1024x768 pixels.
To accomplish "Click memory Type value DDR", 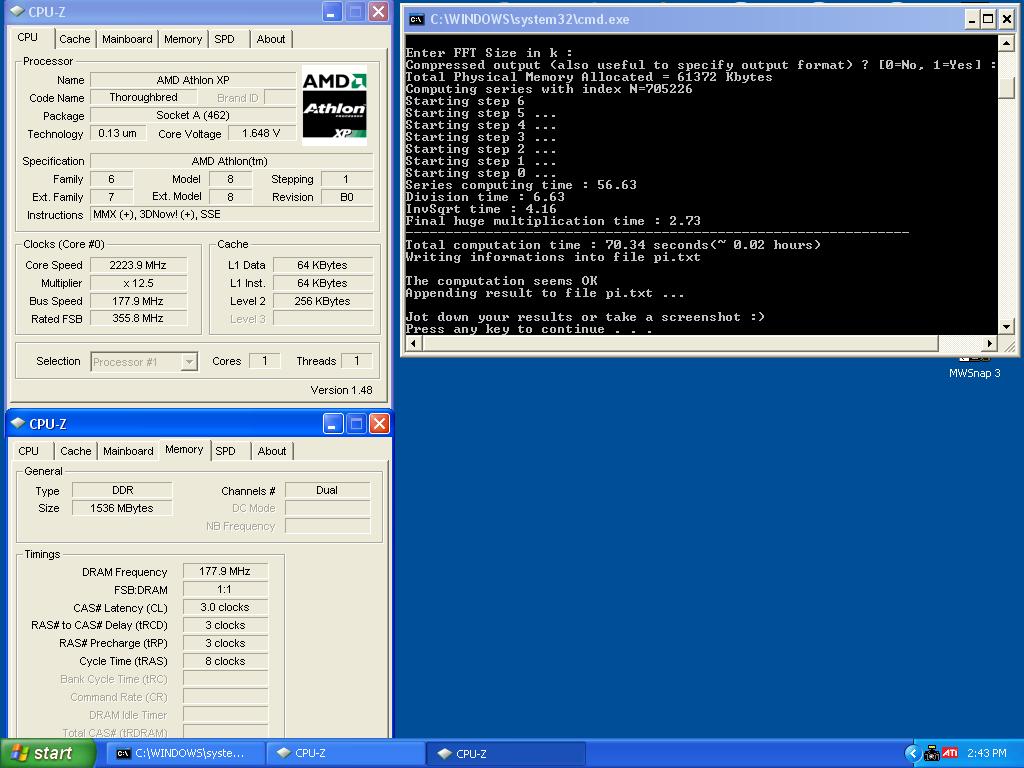I will 122,490.
